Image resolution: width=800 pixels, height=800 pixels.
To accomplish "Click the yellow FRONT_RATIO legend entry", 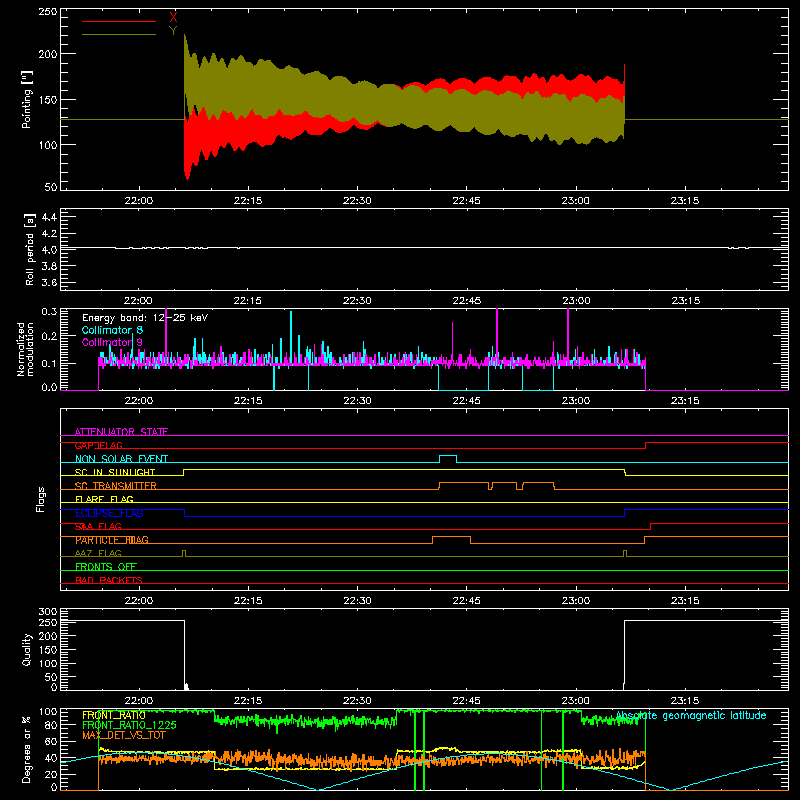I will tap(113, 715).
